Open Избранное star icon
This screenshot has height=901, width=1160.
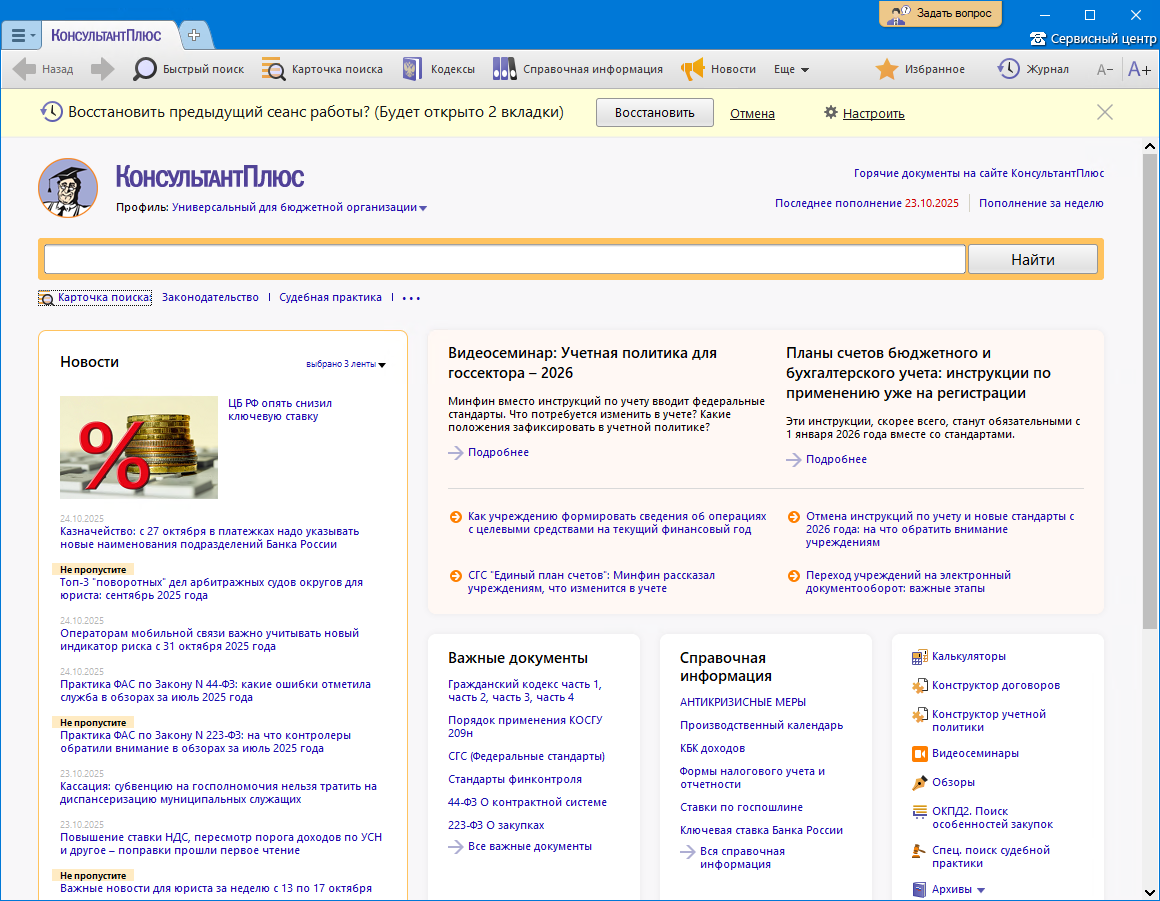[x=886, y=69]
